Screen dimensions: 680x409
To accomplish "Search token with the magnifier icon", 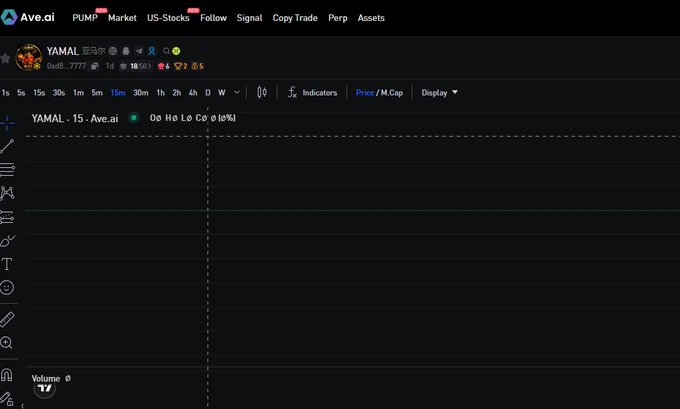I will (166, 51).
